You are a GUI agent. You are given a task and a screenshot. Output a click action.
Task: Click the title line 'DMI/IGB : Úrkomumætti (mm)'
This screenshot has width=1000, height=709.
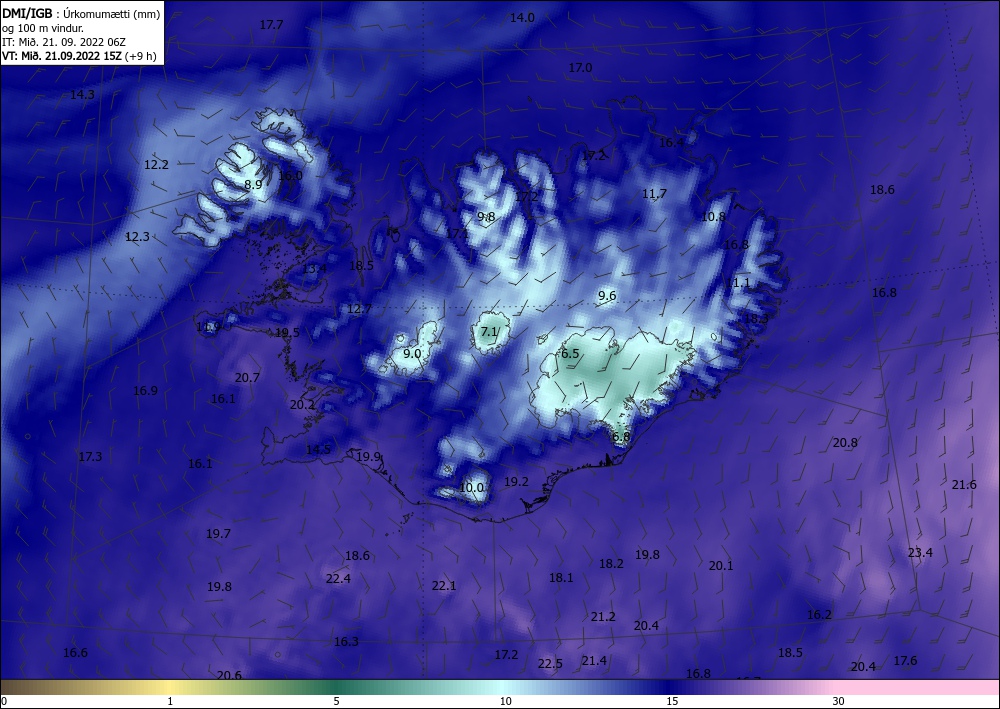tap(81, 13)
